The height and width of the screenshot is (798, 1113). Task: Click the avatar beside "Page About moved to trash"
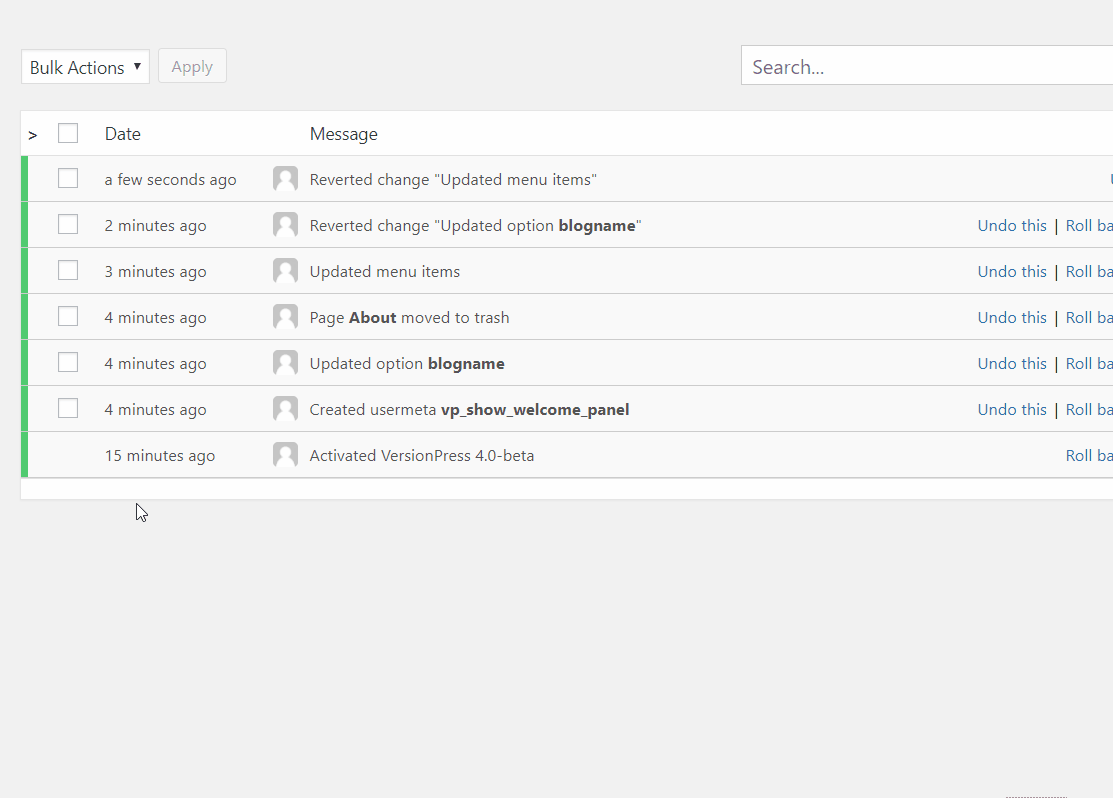pos(285,316)
